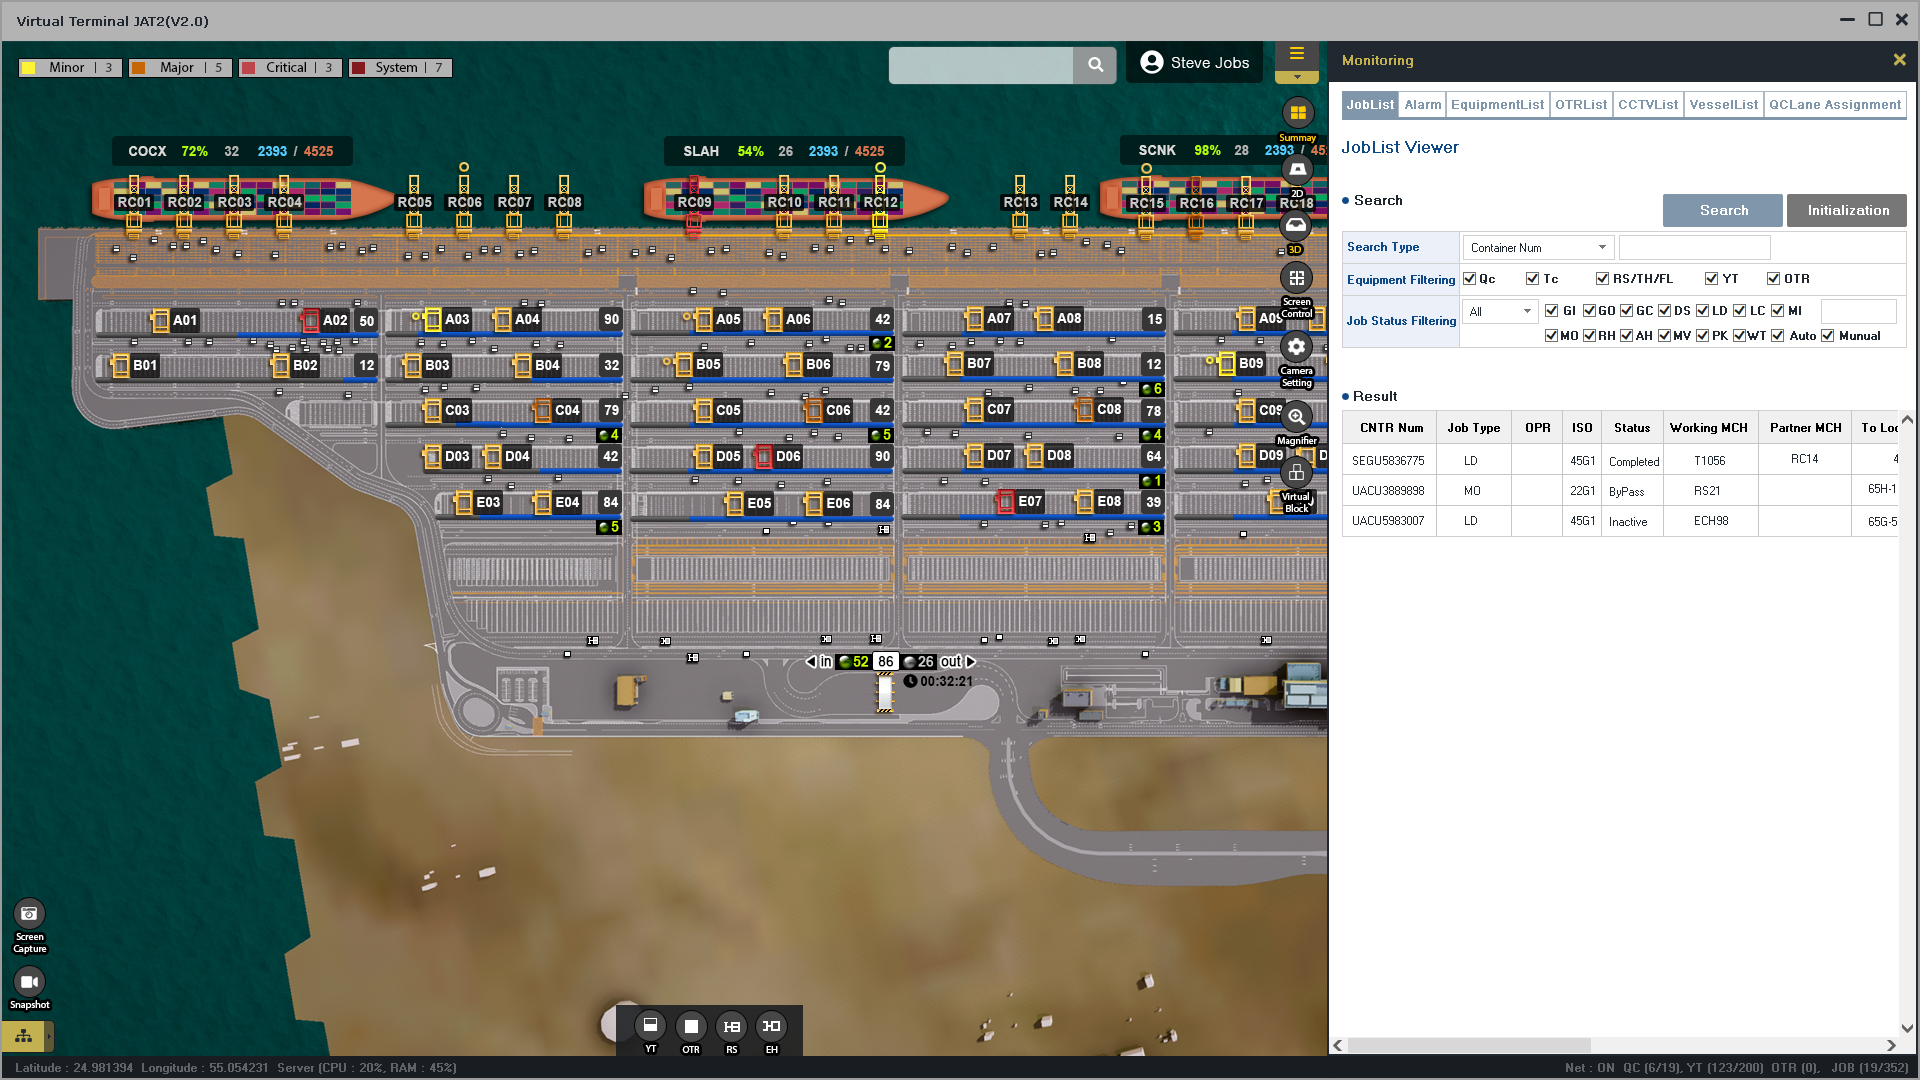Click the Initialization button

pyautogui.click(x=1847, y=211)
